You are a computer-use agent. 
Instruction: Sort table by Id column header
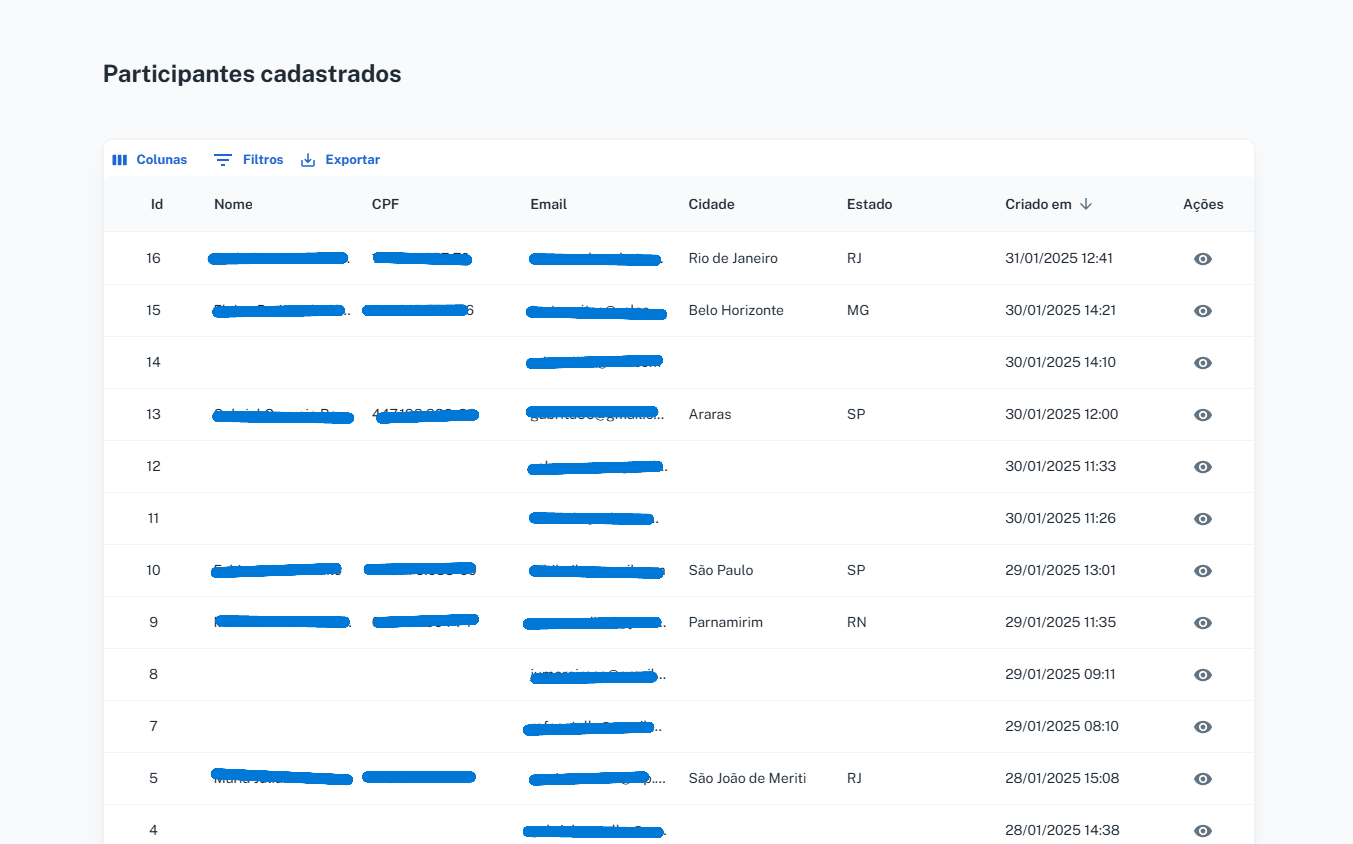[157, 204]
